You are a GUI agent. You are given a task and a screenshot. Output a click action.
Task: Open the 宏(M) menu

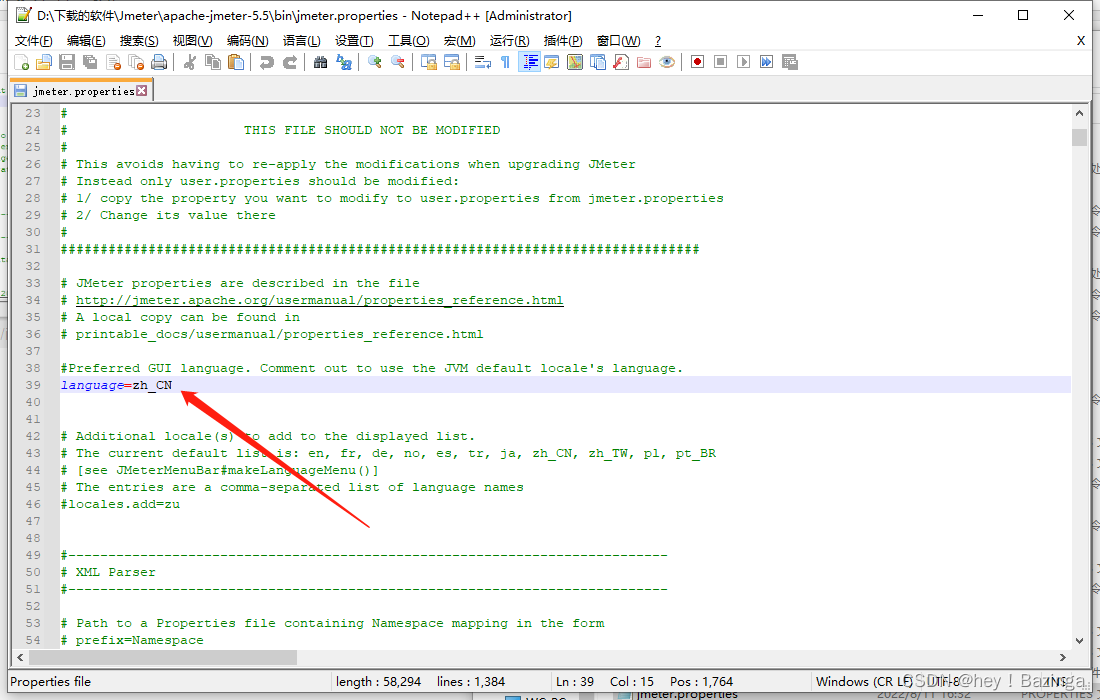460,41
